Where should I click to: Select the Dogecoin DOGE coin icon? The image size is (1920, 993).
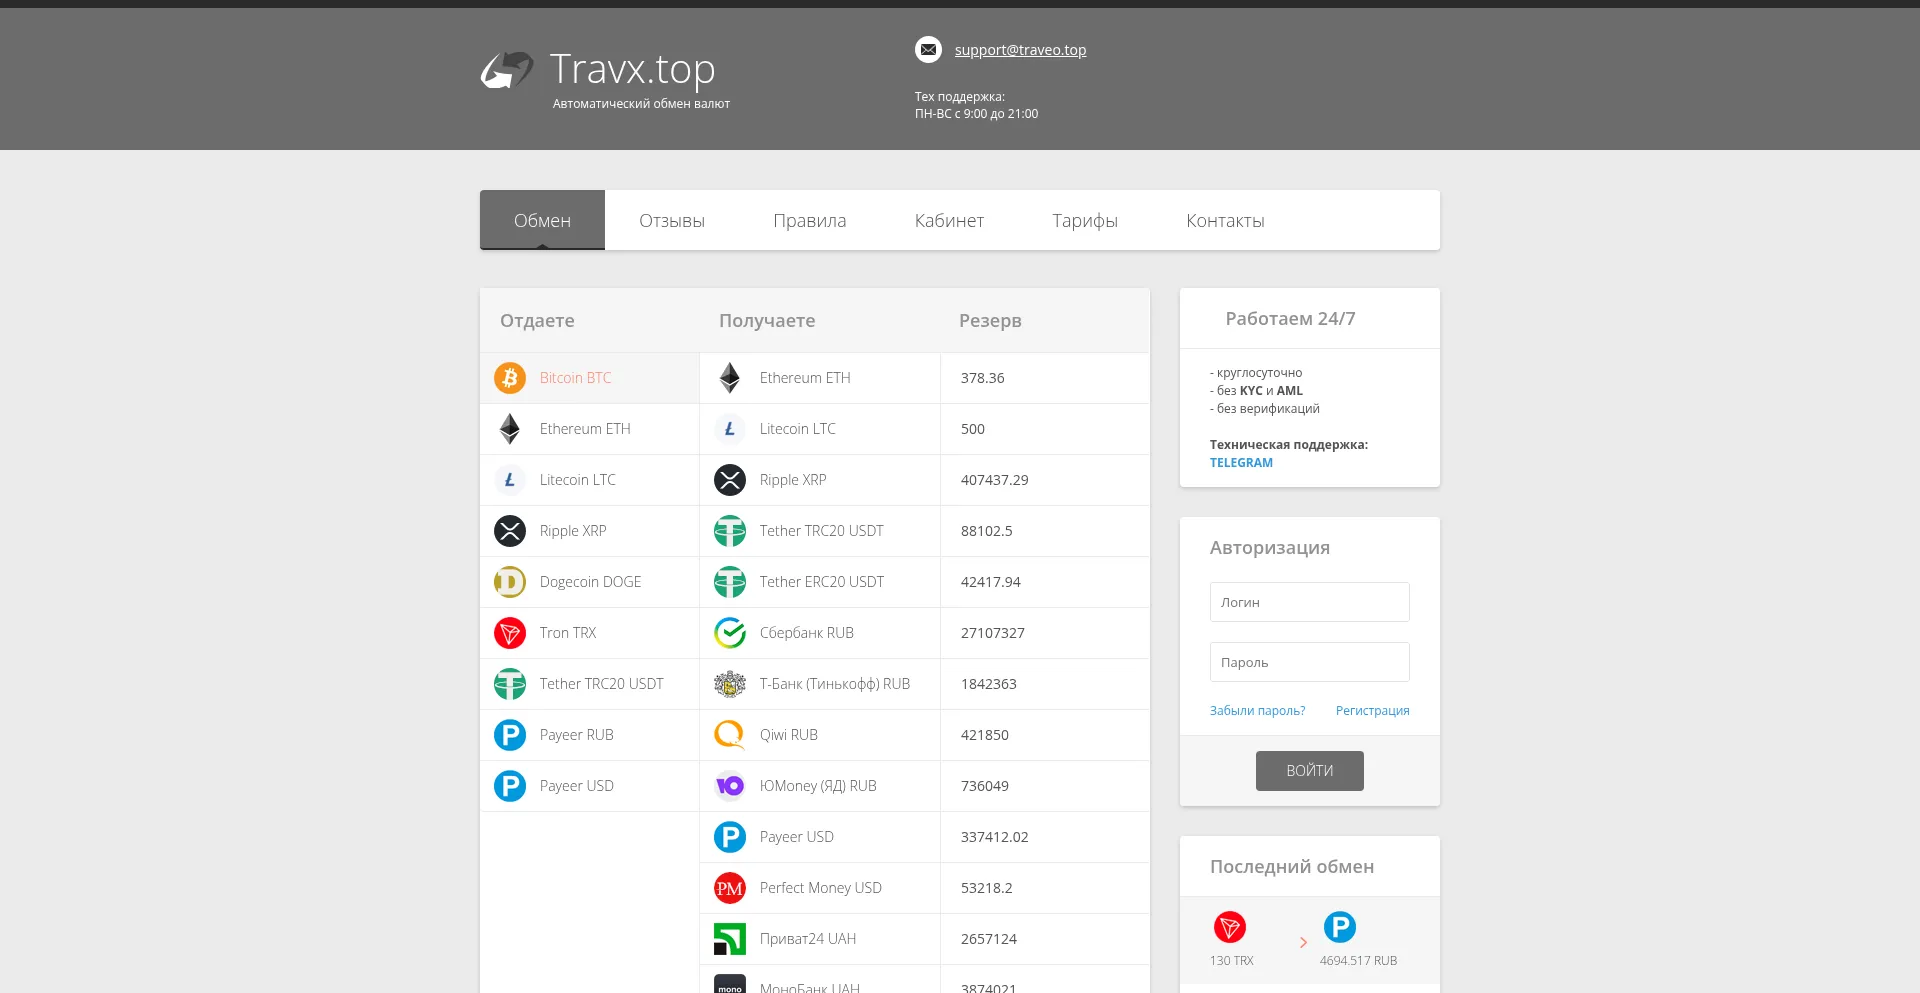coord(510,582)
